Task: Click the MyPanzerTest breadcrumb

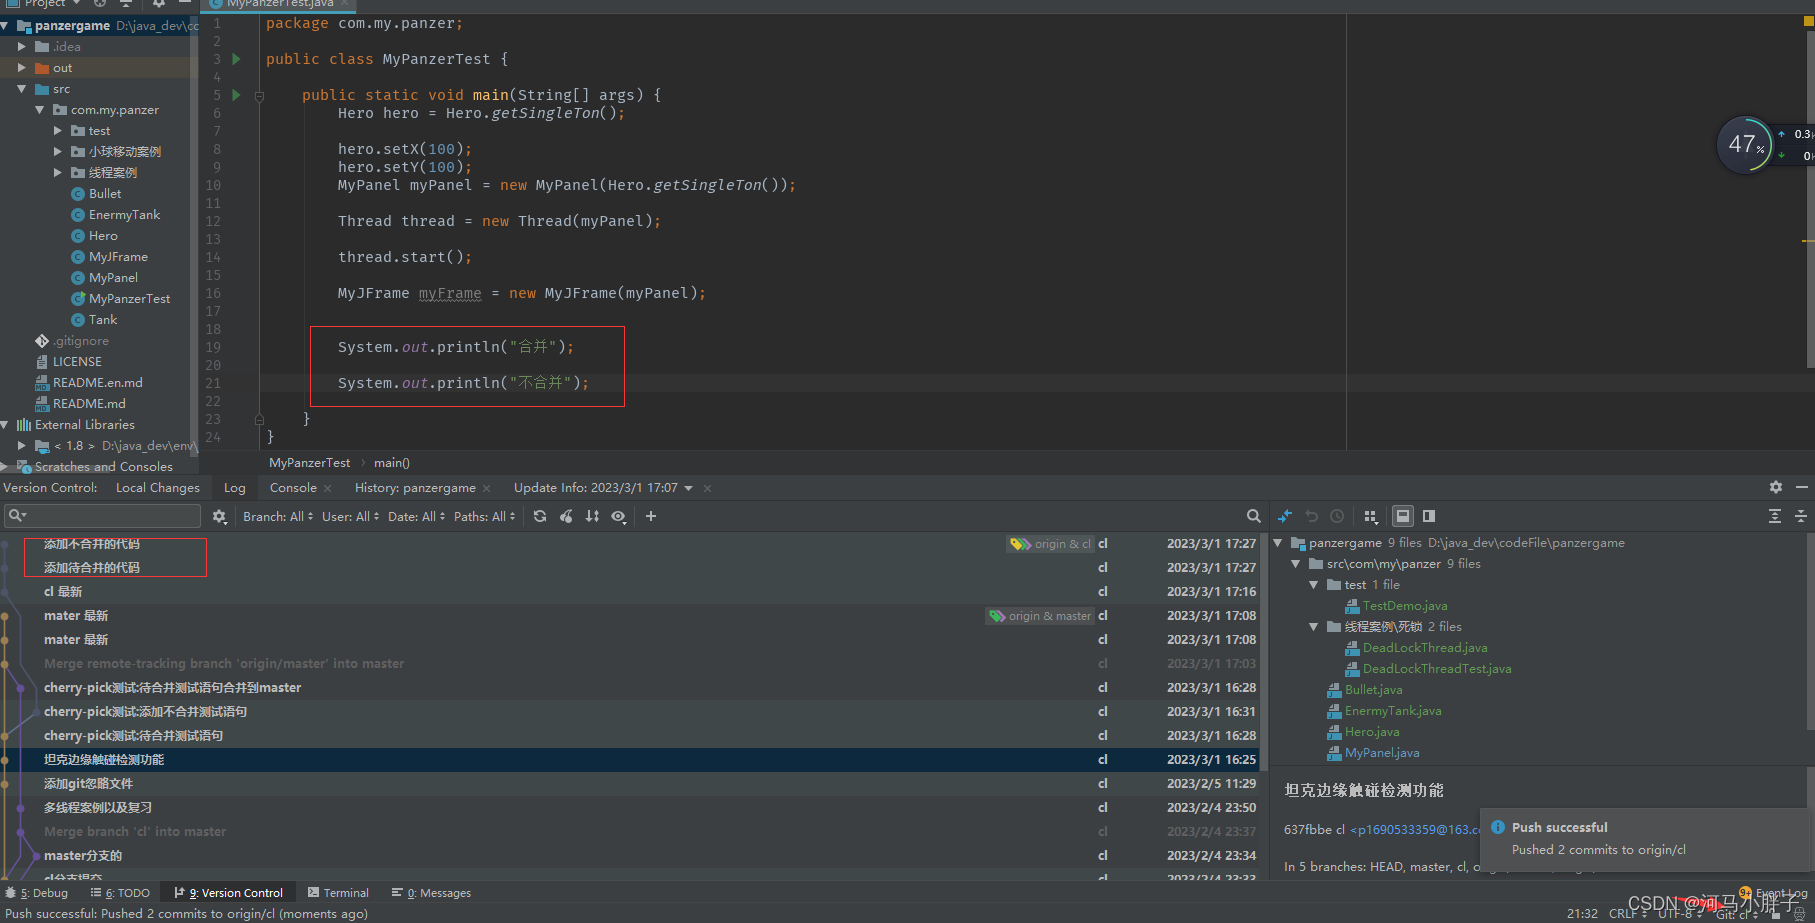Action: click(x=309, y=463)
